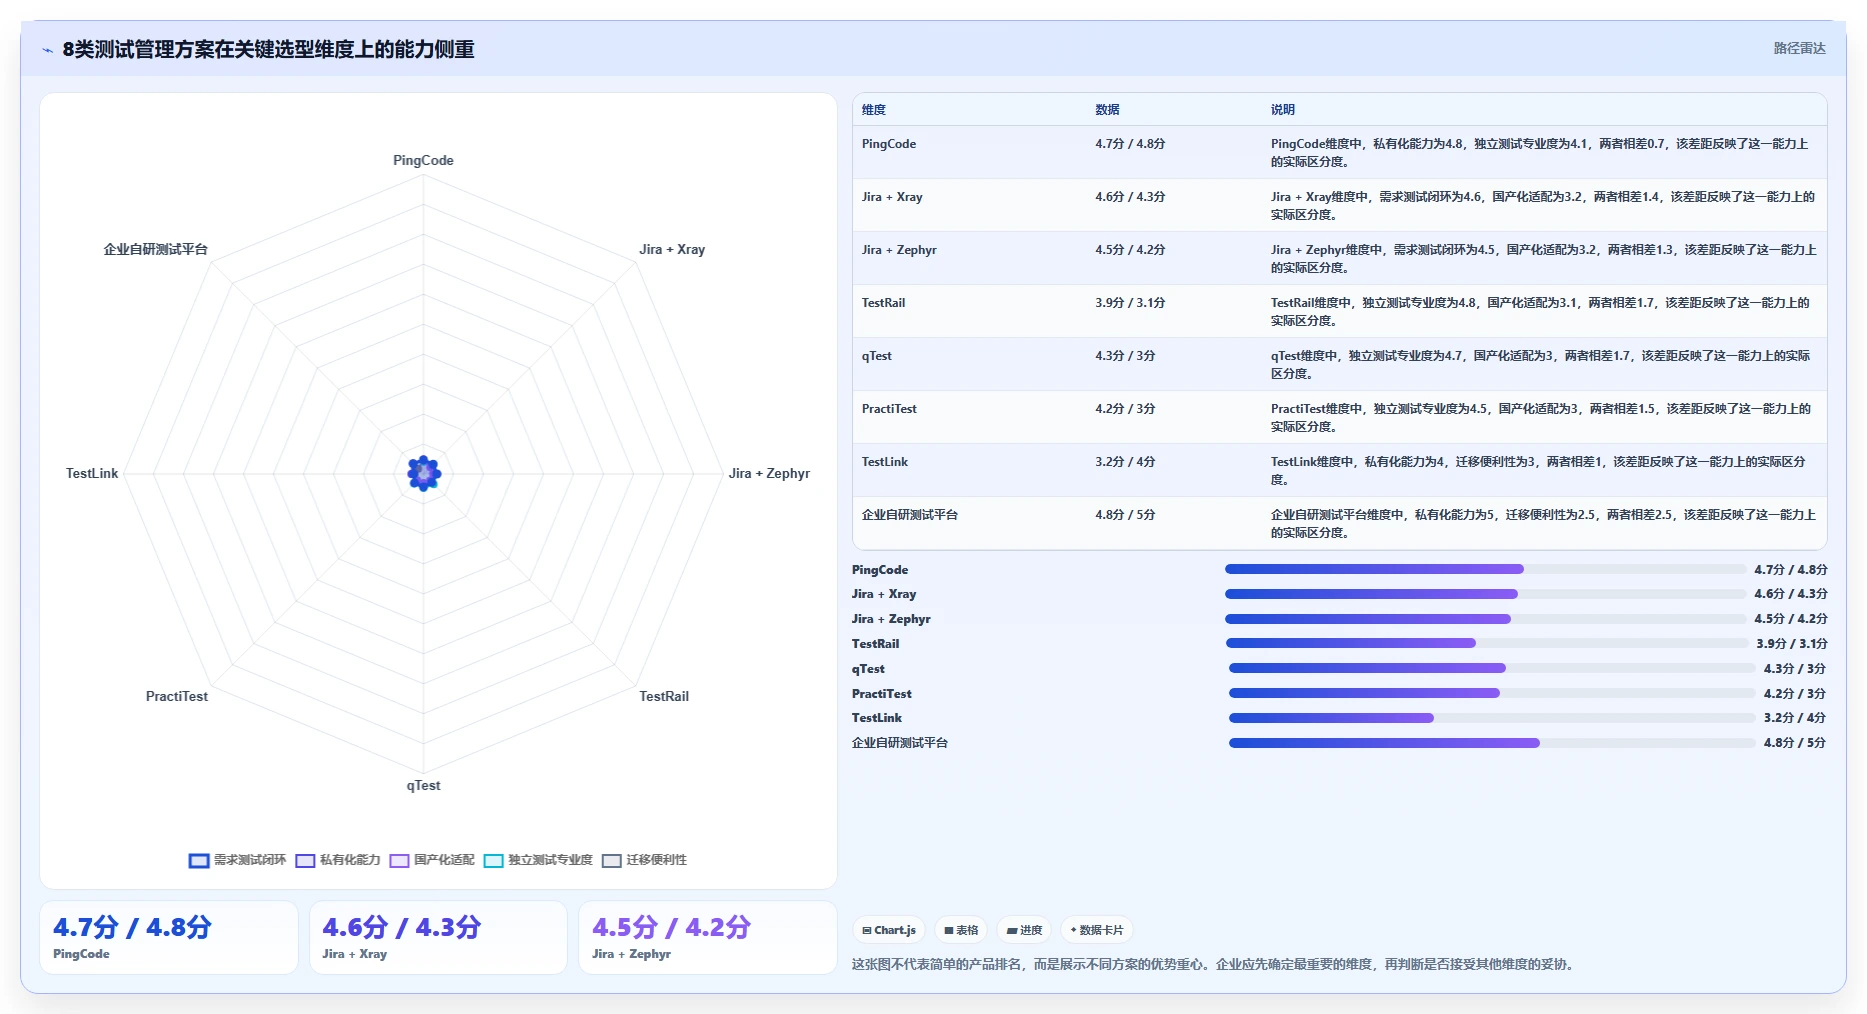
Task: Click the 3.2分 / 4分 value beside TestLink's bar
Action: click(x=1794, y=718)
